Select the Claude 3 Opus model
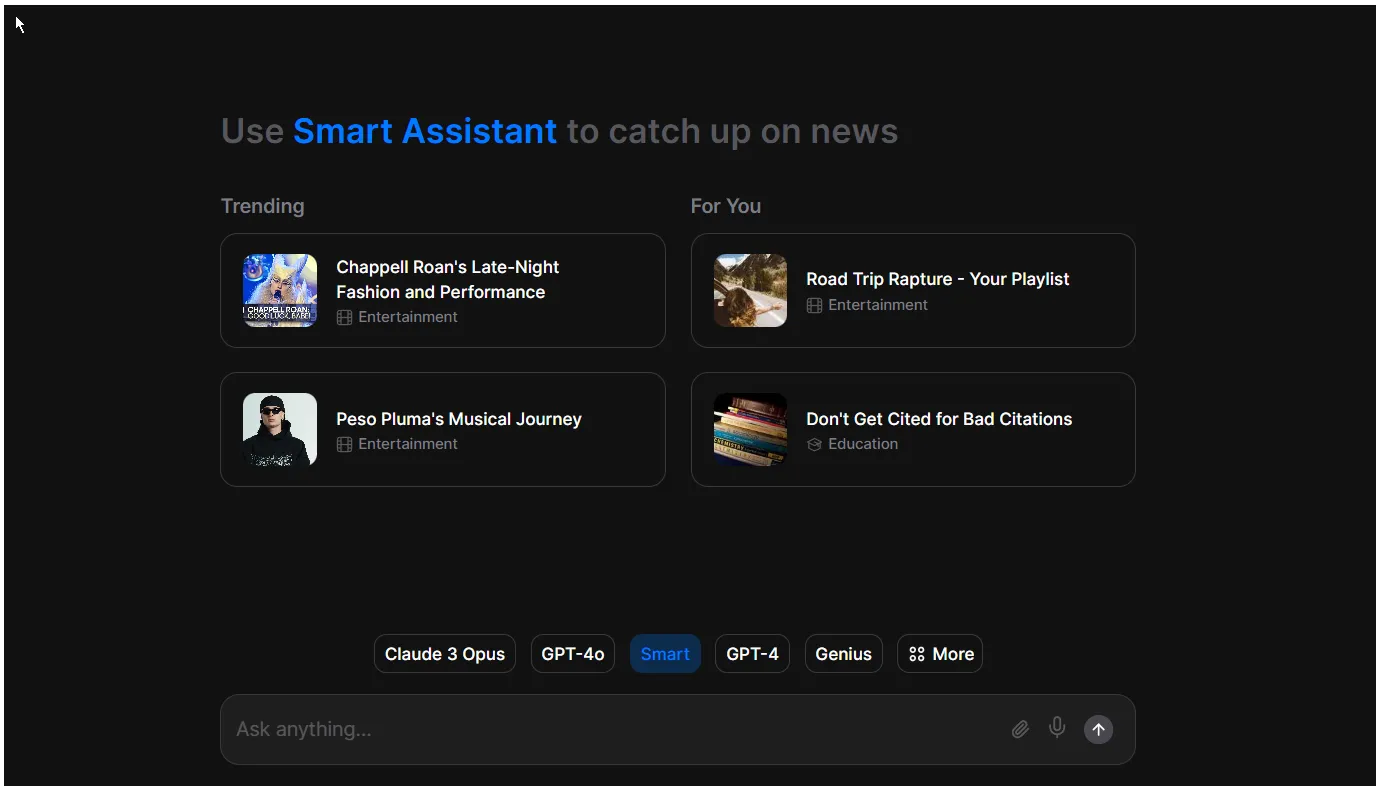 (445, 654)
